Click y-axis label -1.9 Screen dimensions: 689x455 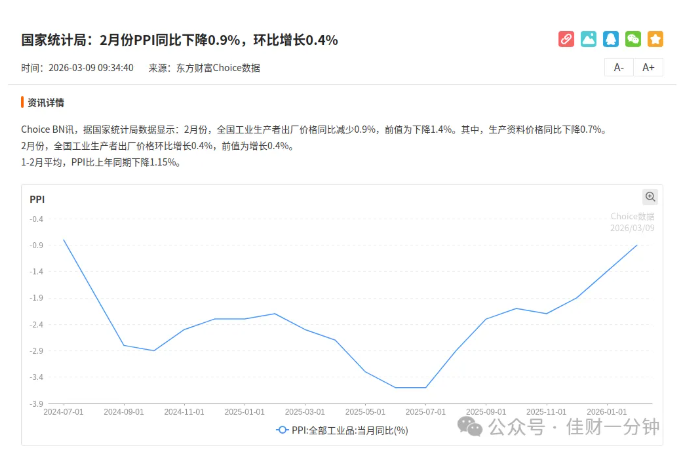pyautogui.click(x=36, y=298)
